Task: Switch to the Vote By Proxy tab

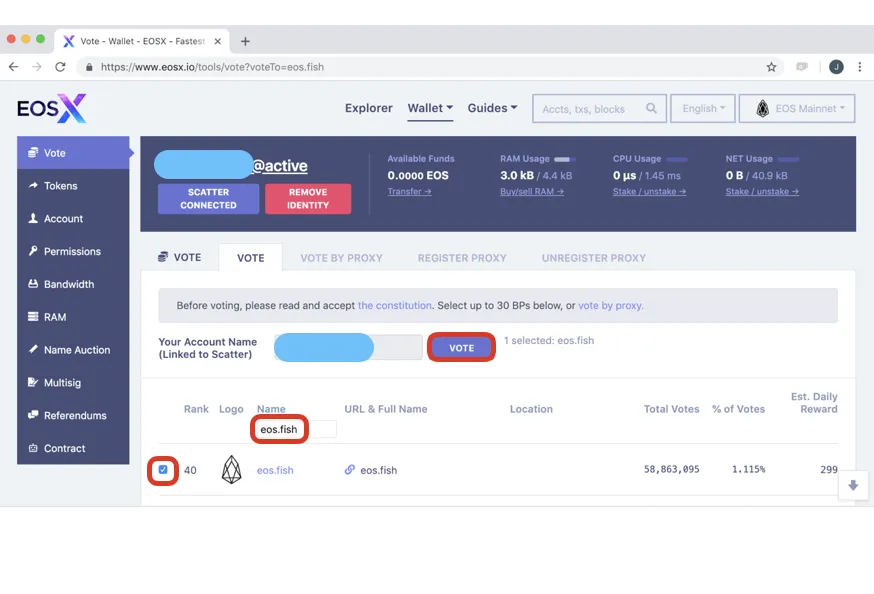Action: point(342,258)
